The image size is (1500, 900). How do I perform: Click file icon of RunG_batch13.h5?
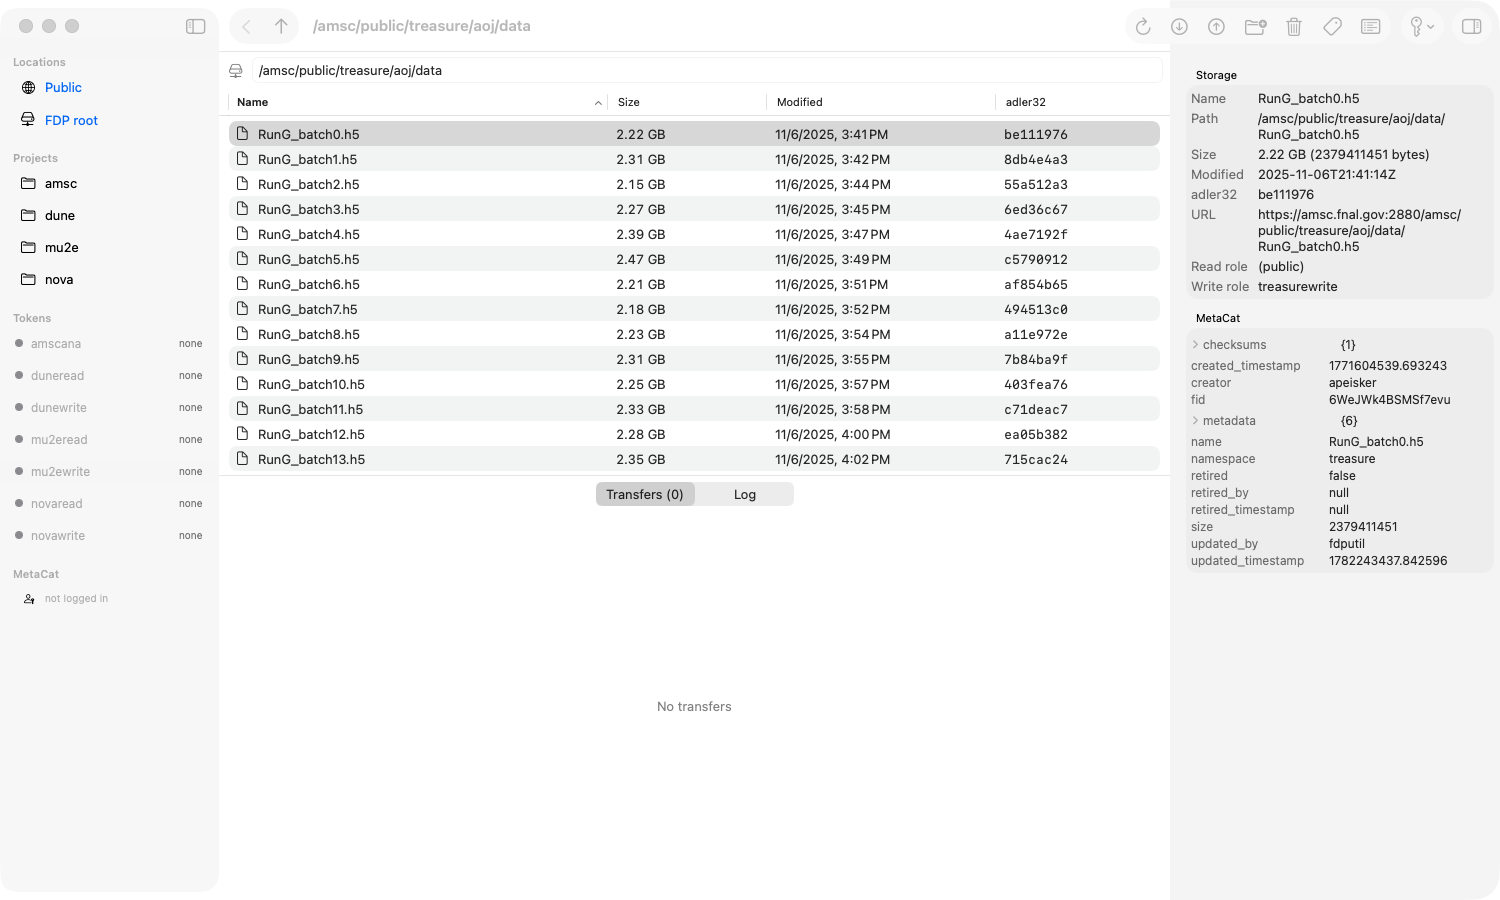tap(242, 459)
